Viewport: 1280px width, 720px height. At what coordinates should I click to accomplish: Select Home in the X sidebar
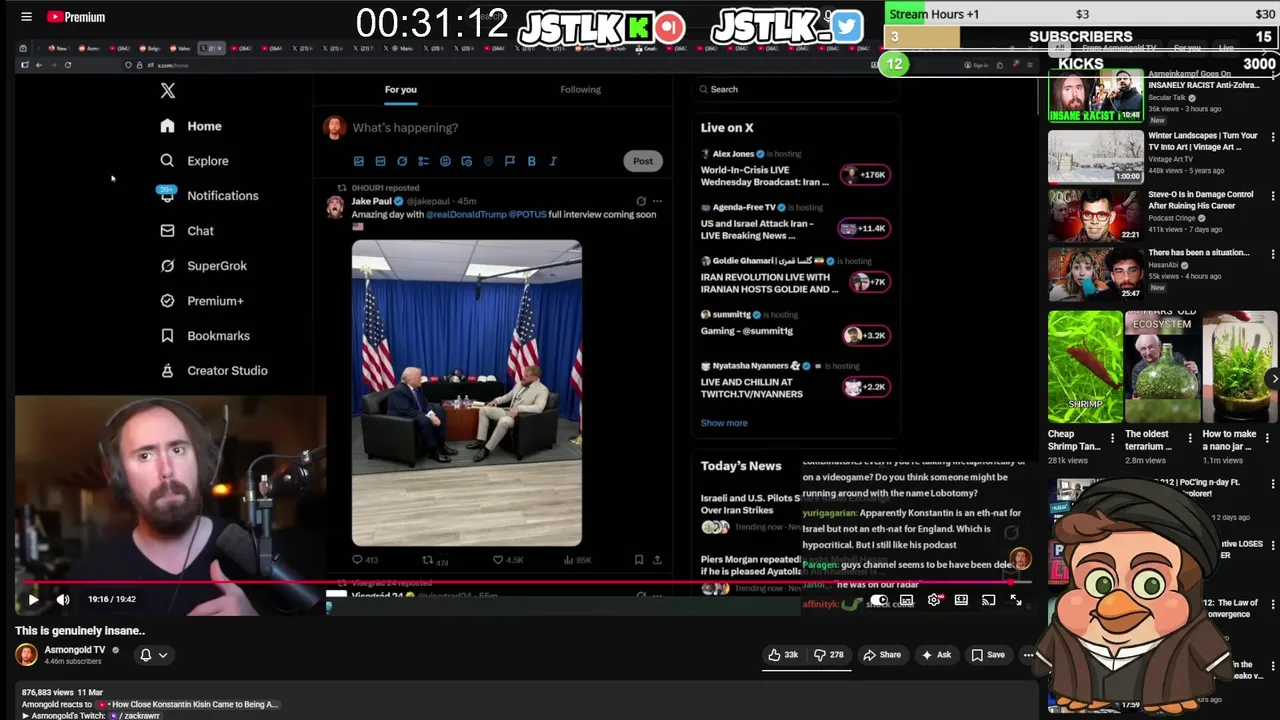click(191, 126)
